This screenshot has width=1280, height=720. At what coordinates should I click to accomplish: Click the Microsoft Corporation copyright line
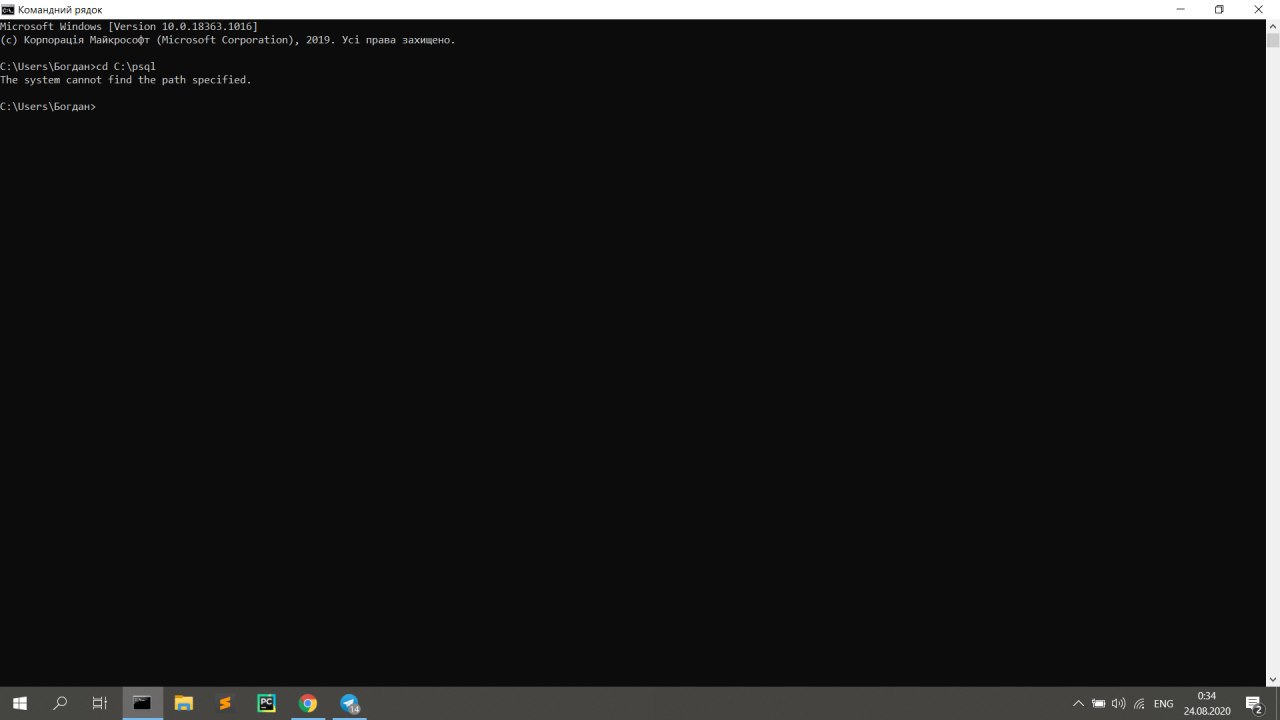228,40
